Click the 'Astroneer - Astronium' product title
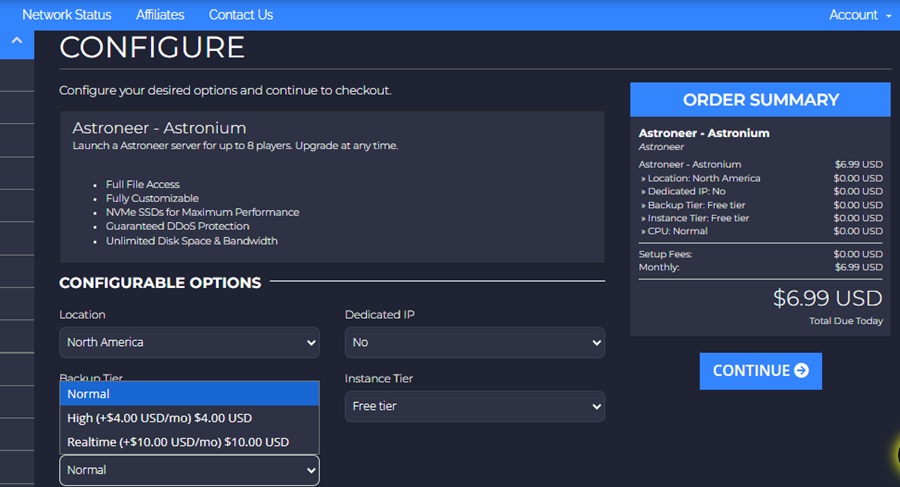This screenshot has width=900, height=487. (159, 127)
